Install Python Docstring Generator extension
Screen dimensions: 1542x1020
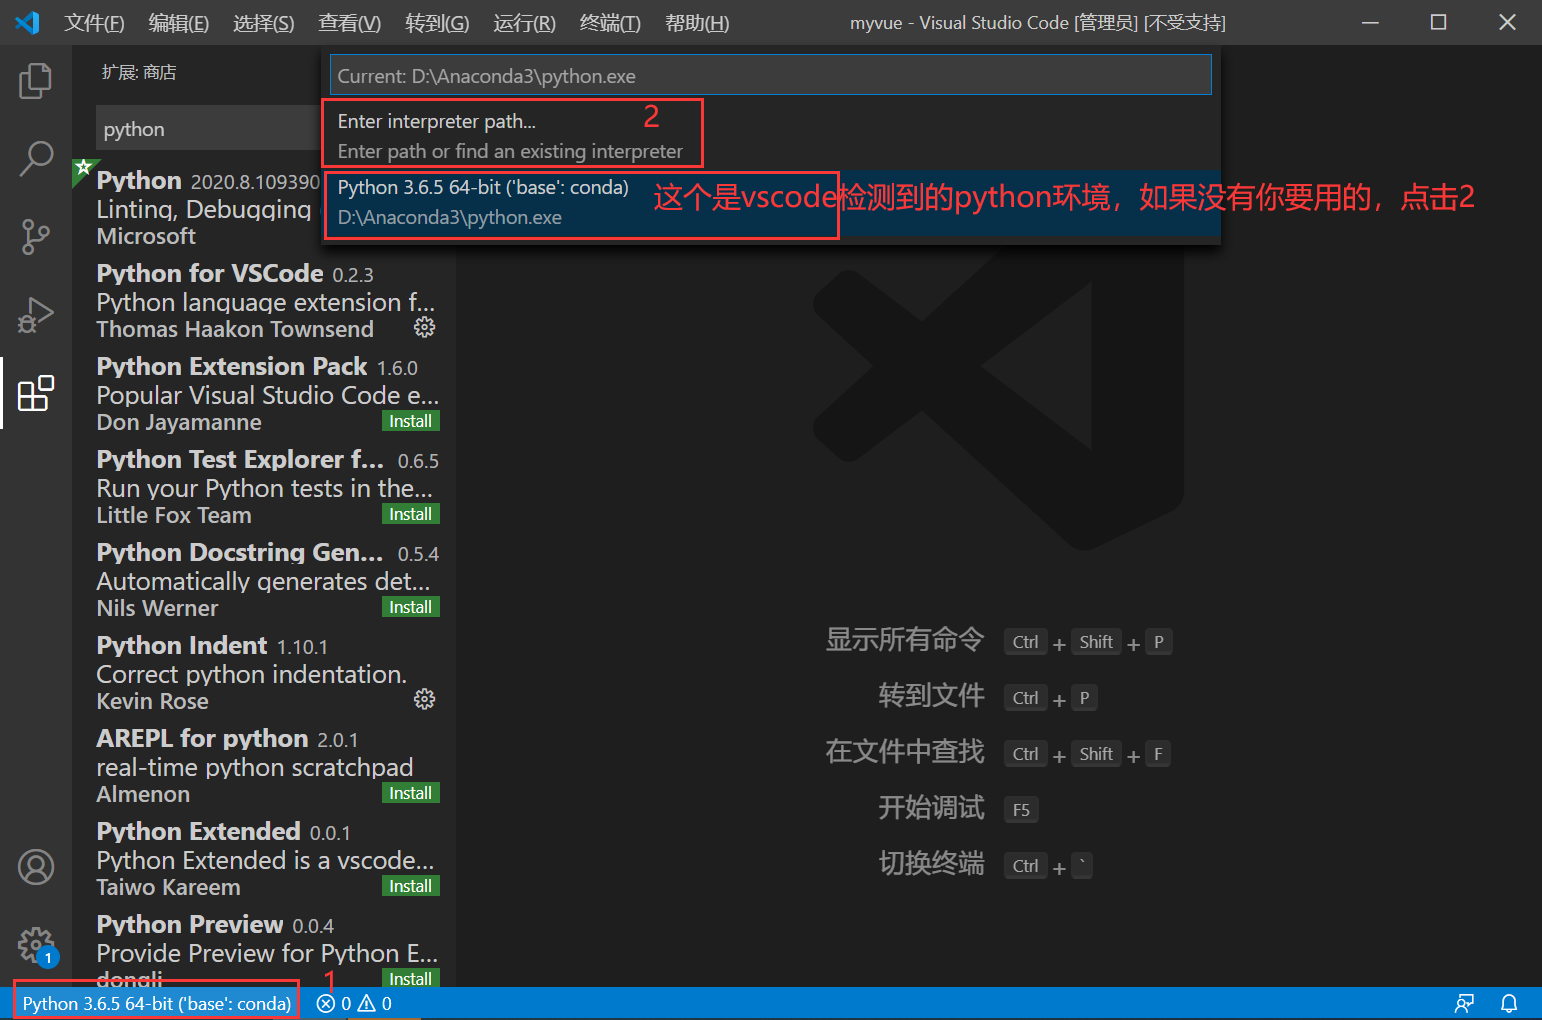pos(411,607)
